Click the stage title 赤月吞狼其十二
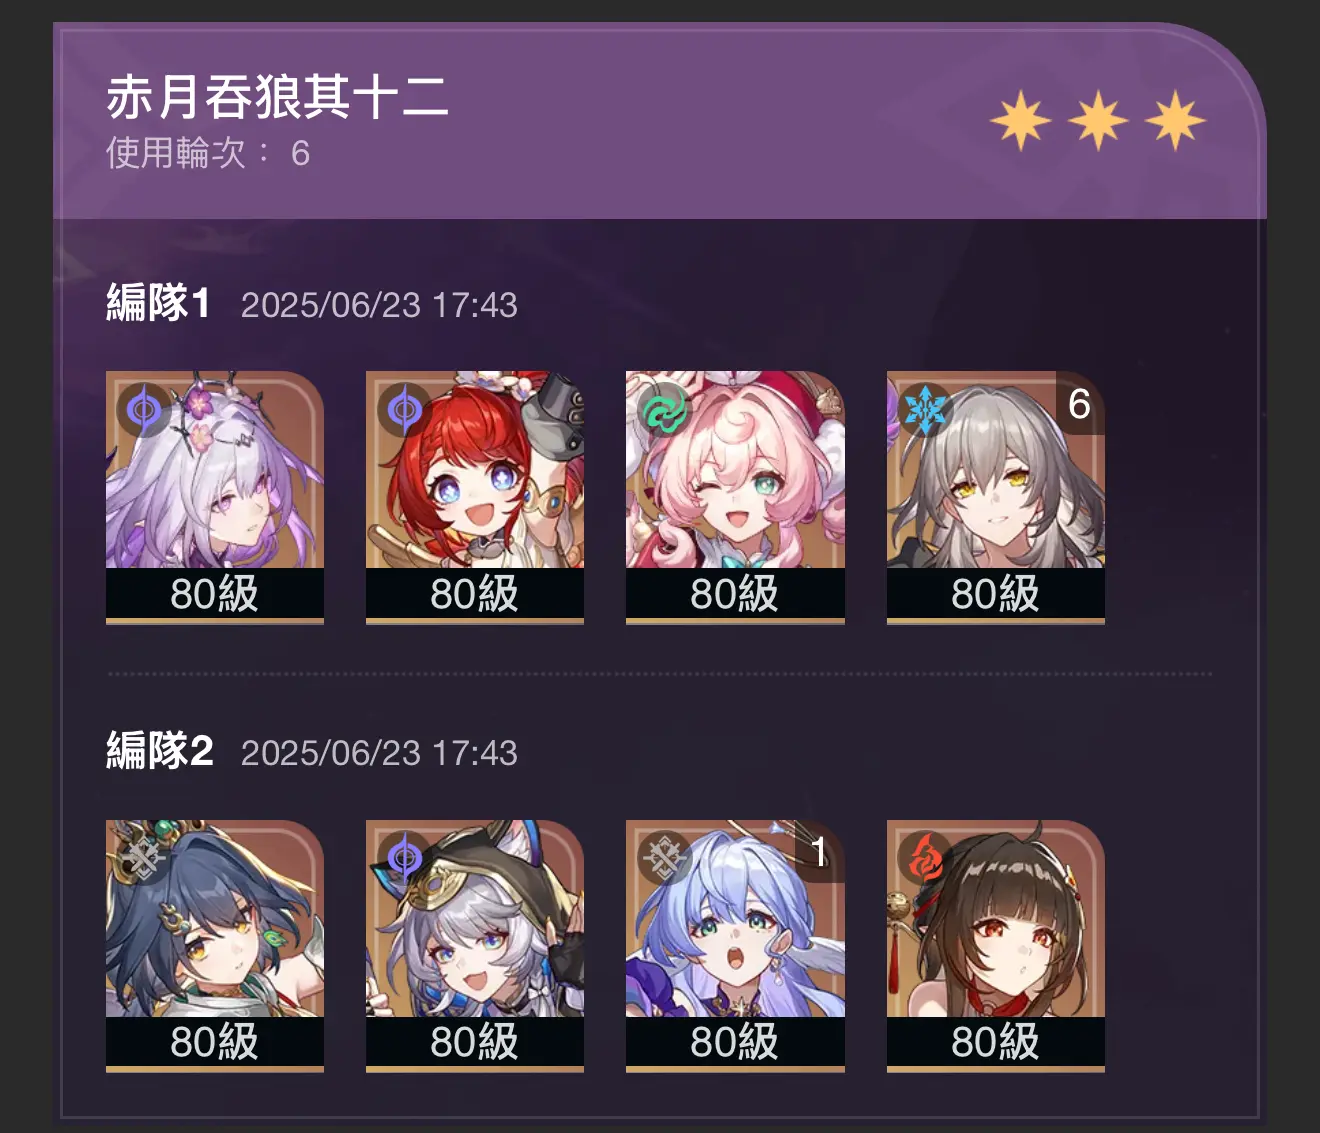 click(x=277, y=97)
